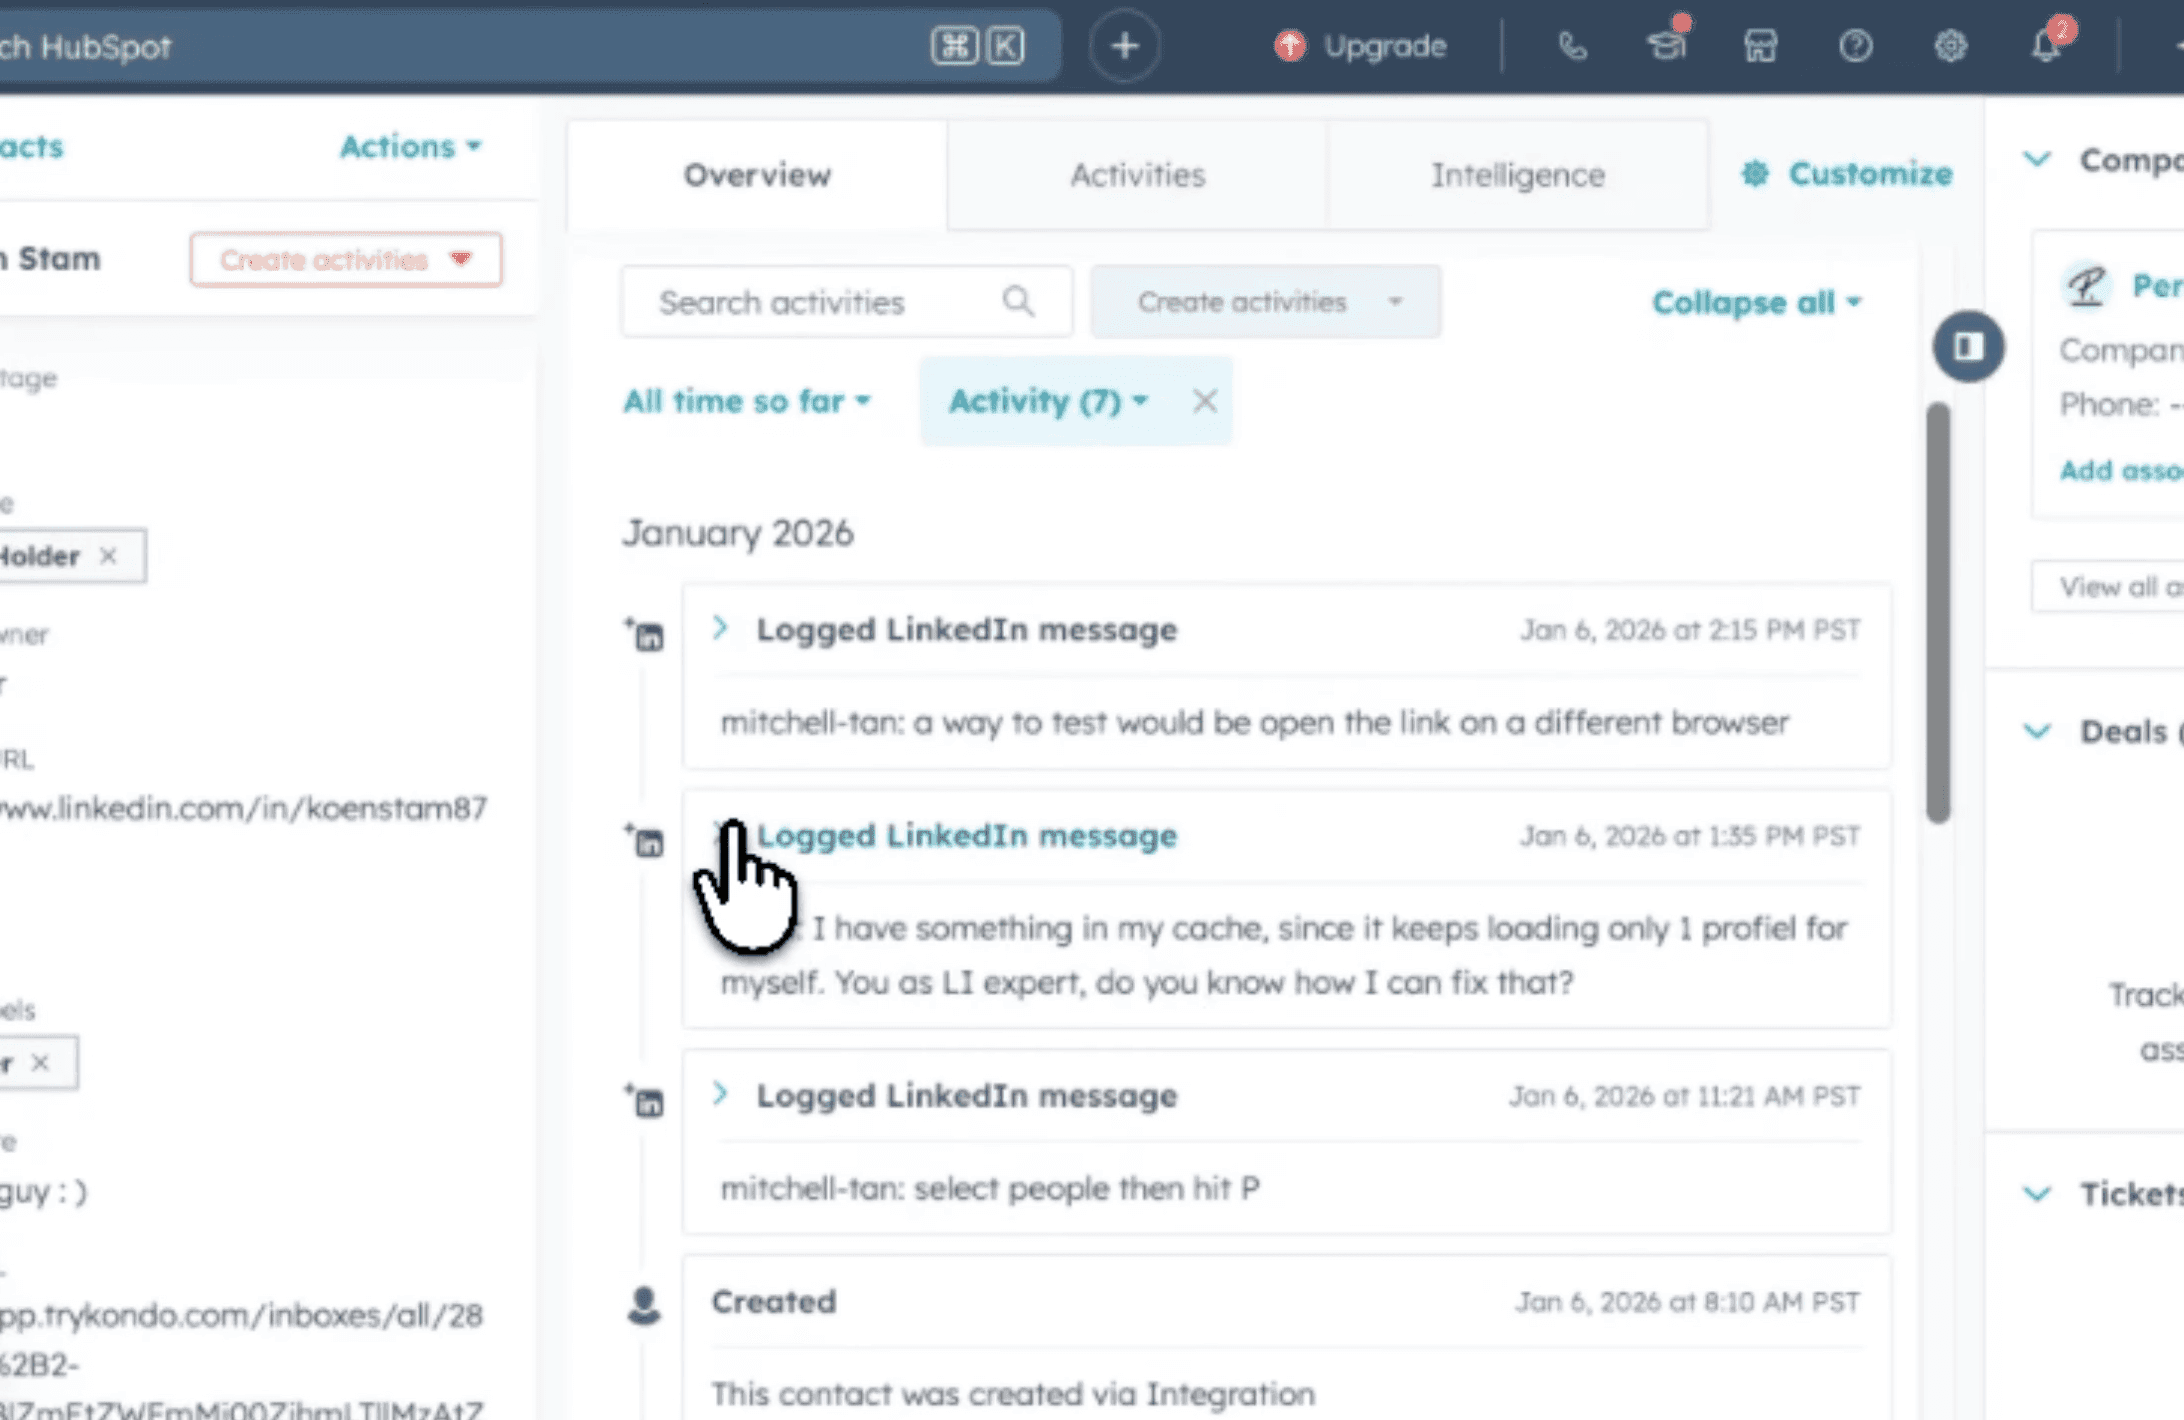Open notifications bell icon

(x=2046, y=46)
